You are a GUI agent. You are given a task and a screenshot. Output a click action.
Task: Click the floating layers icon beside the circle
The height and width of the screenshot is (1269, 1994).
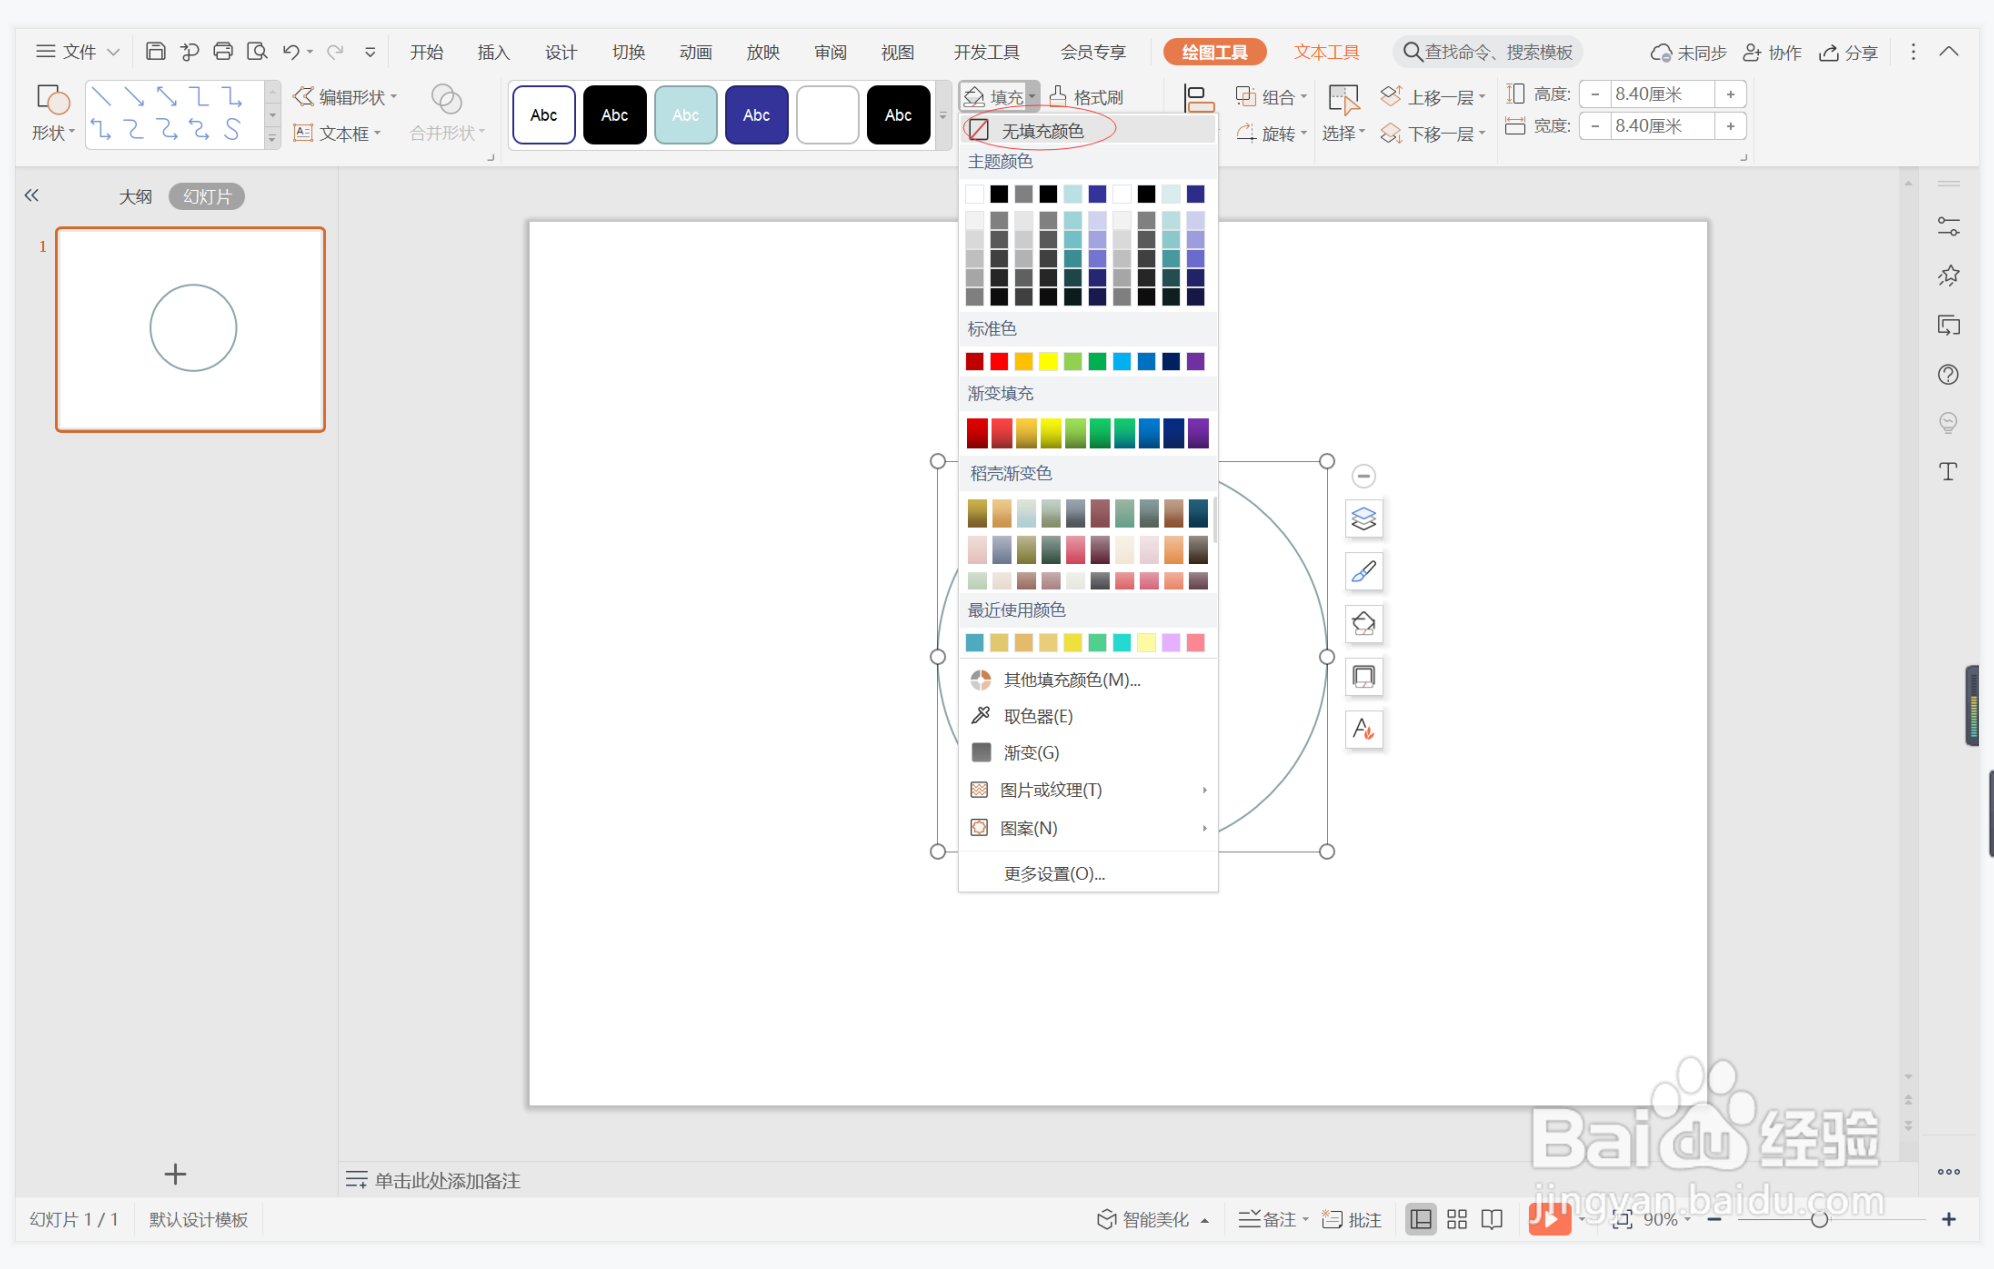pos(1364,519)
